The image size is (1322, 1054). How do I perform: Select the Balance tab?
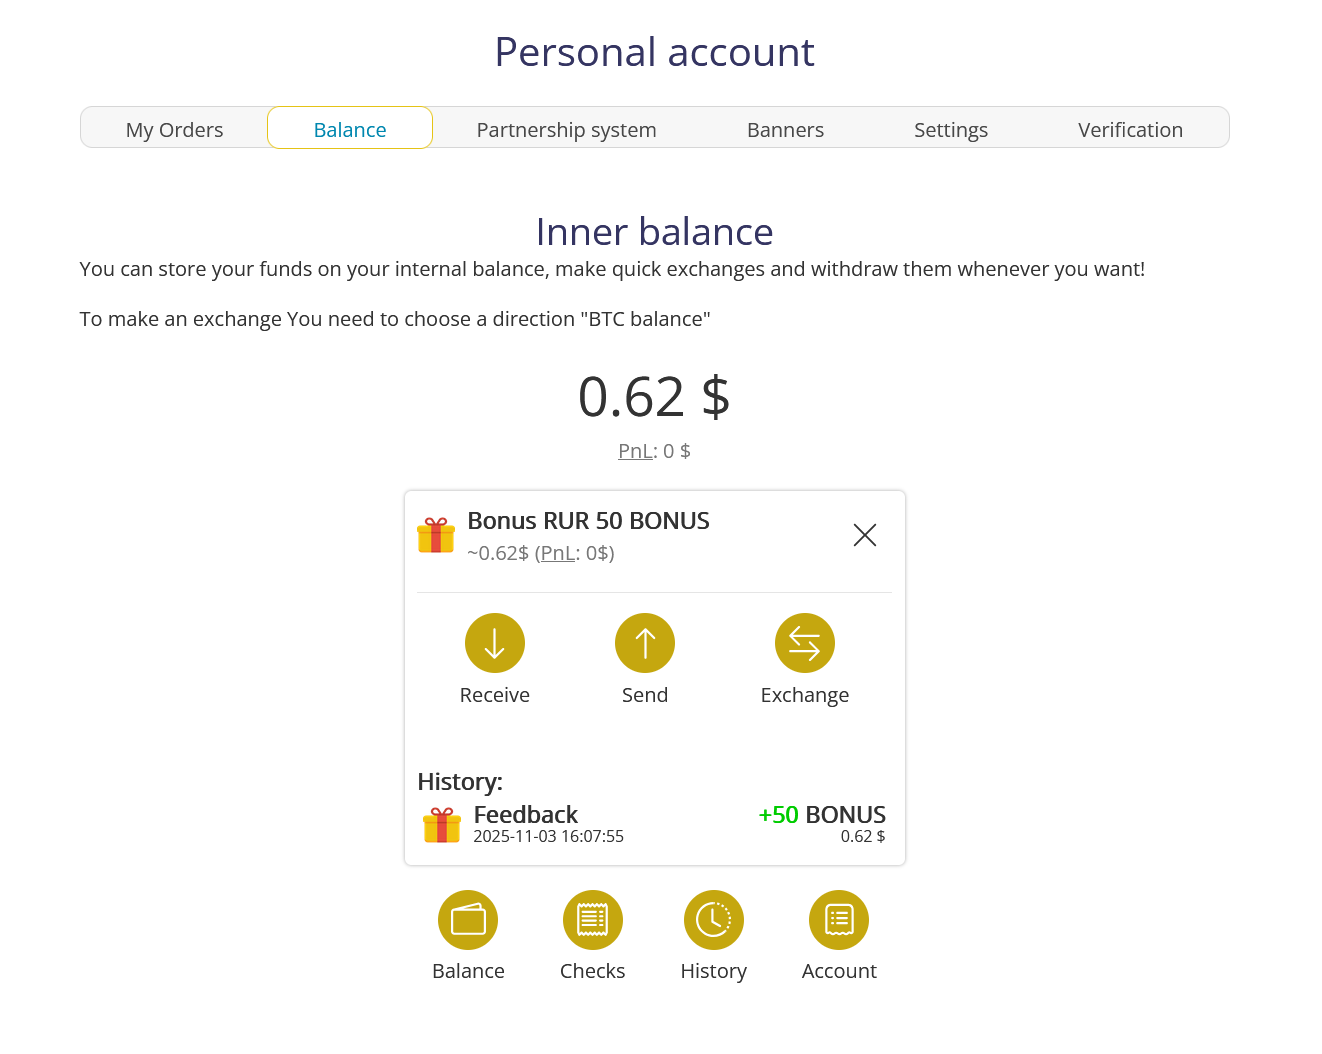click(349, 130)
